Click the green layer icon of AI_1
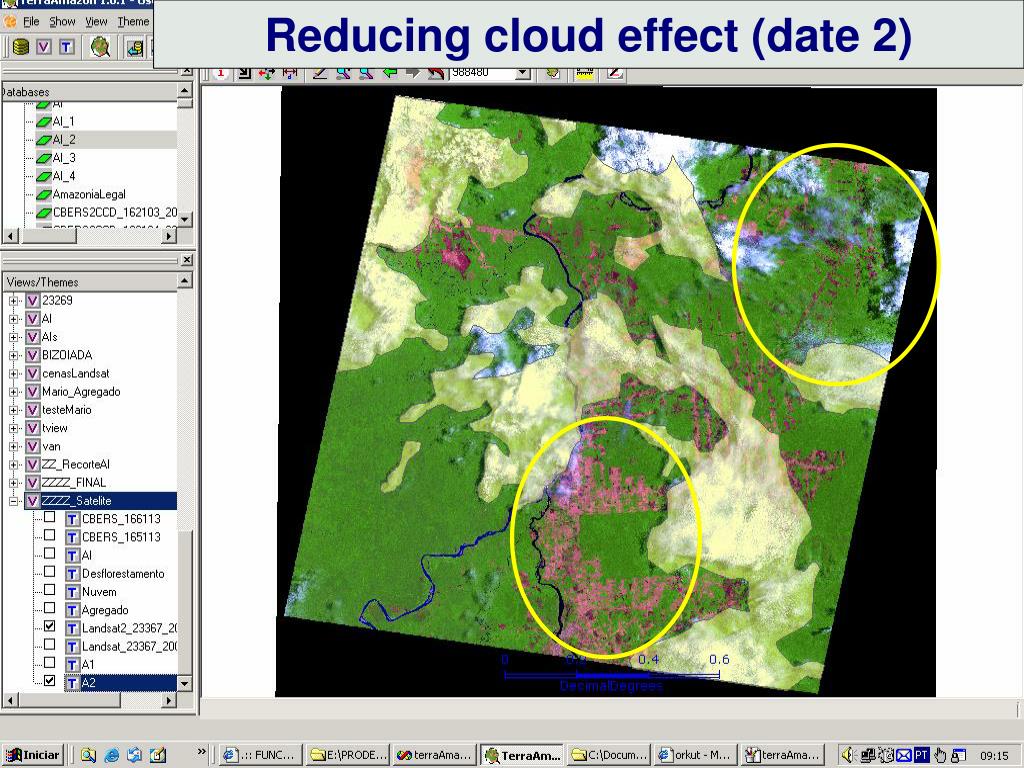 tap(44, 121)
